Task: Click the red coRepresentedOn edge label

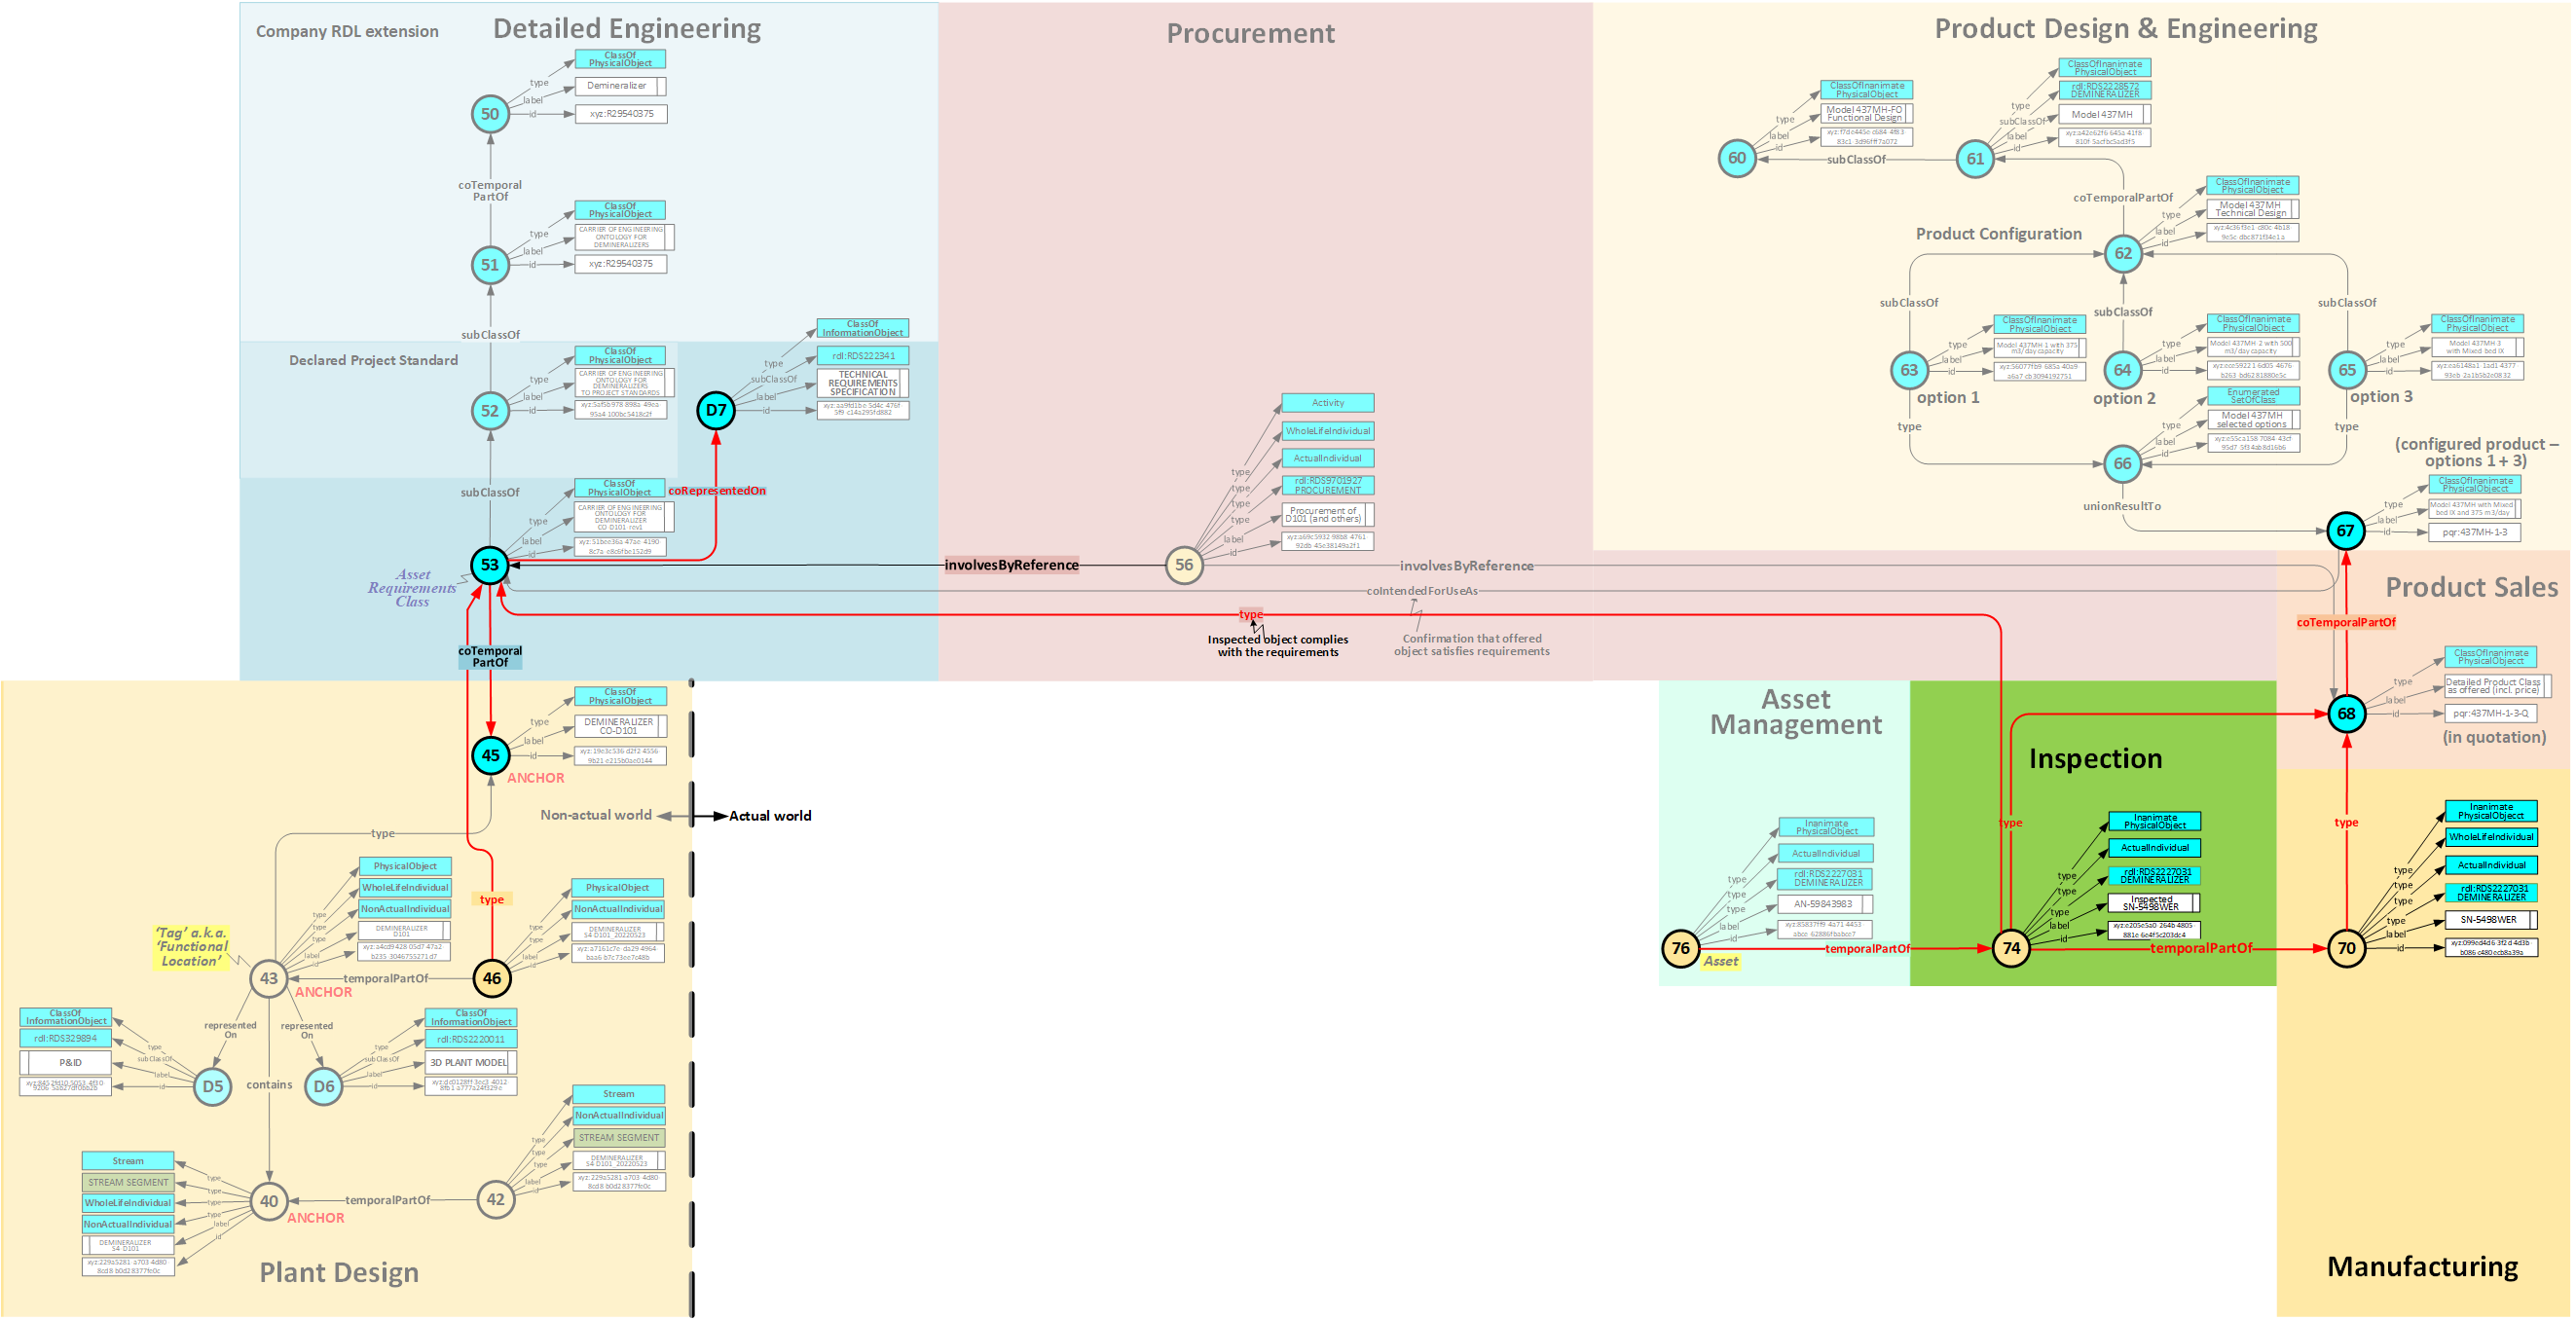Action: click(x=717, y=491)
